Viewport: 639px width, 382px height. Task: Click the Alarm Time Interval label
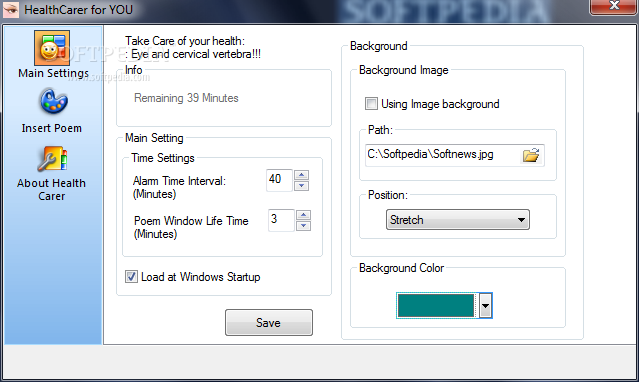click(x=179, y=187)
